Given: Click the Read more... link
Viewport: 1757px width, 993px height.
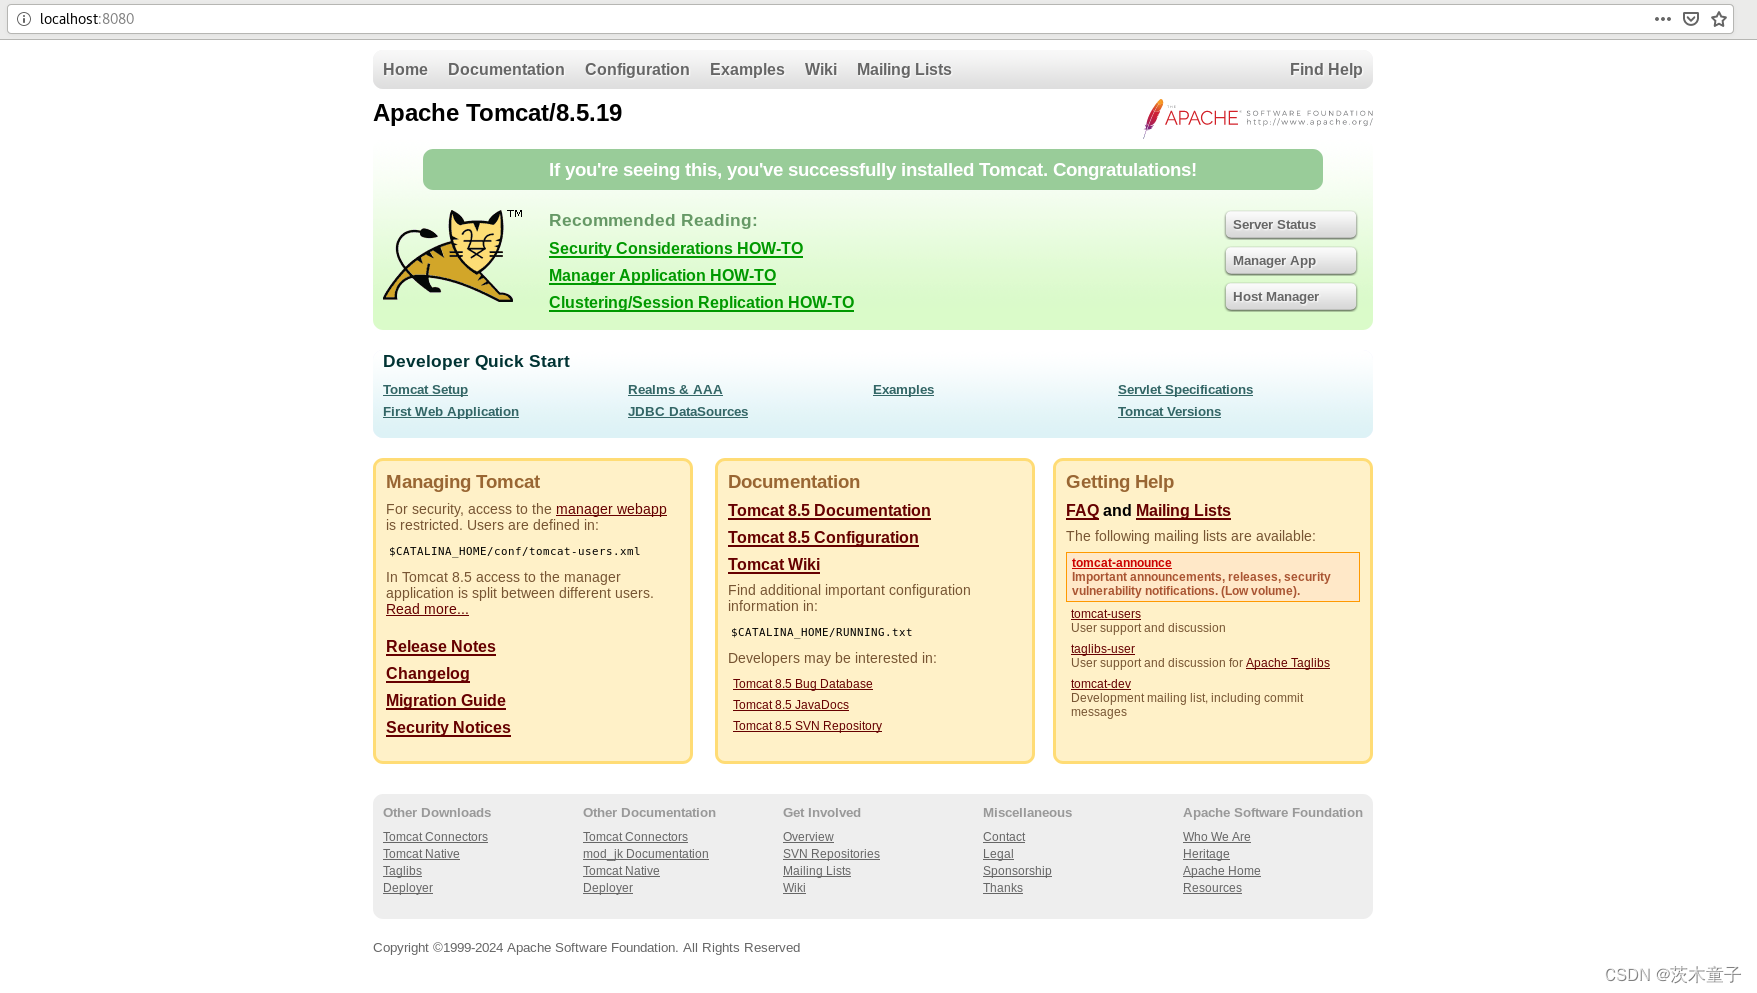Looking at the screenshot, I should tap(427, 609).
